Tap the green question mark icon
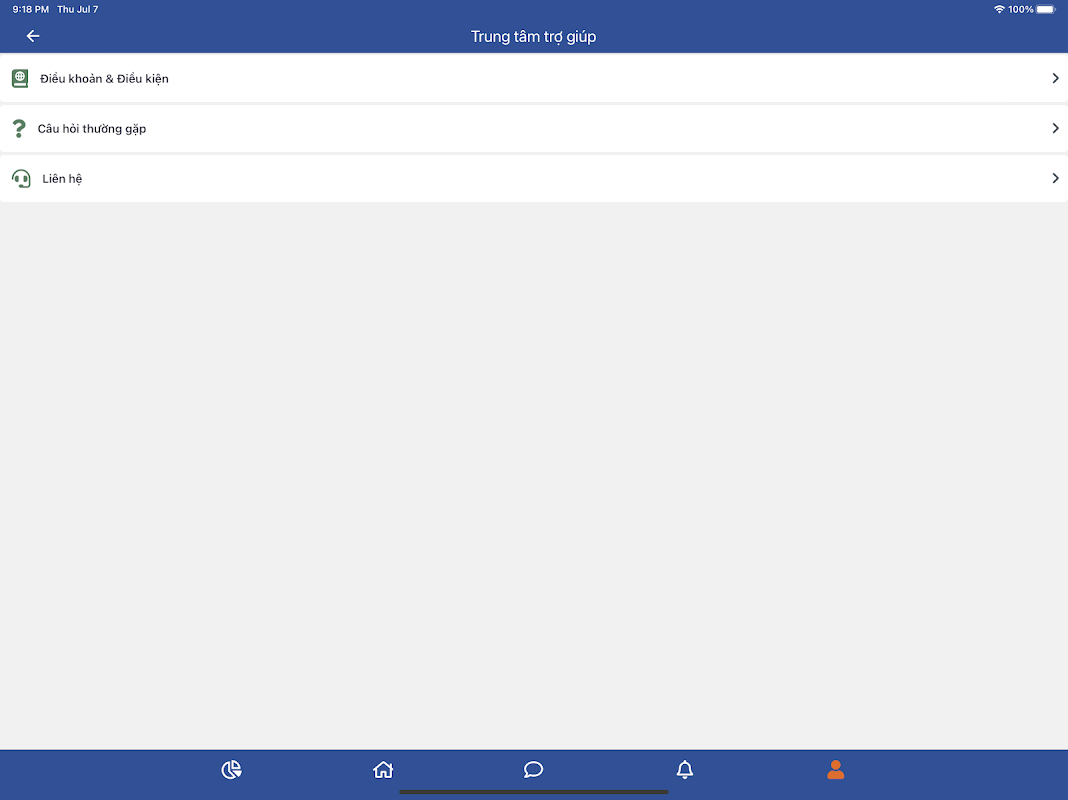This screenshot has width=1068, height=800. tap(19, 128)
